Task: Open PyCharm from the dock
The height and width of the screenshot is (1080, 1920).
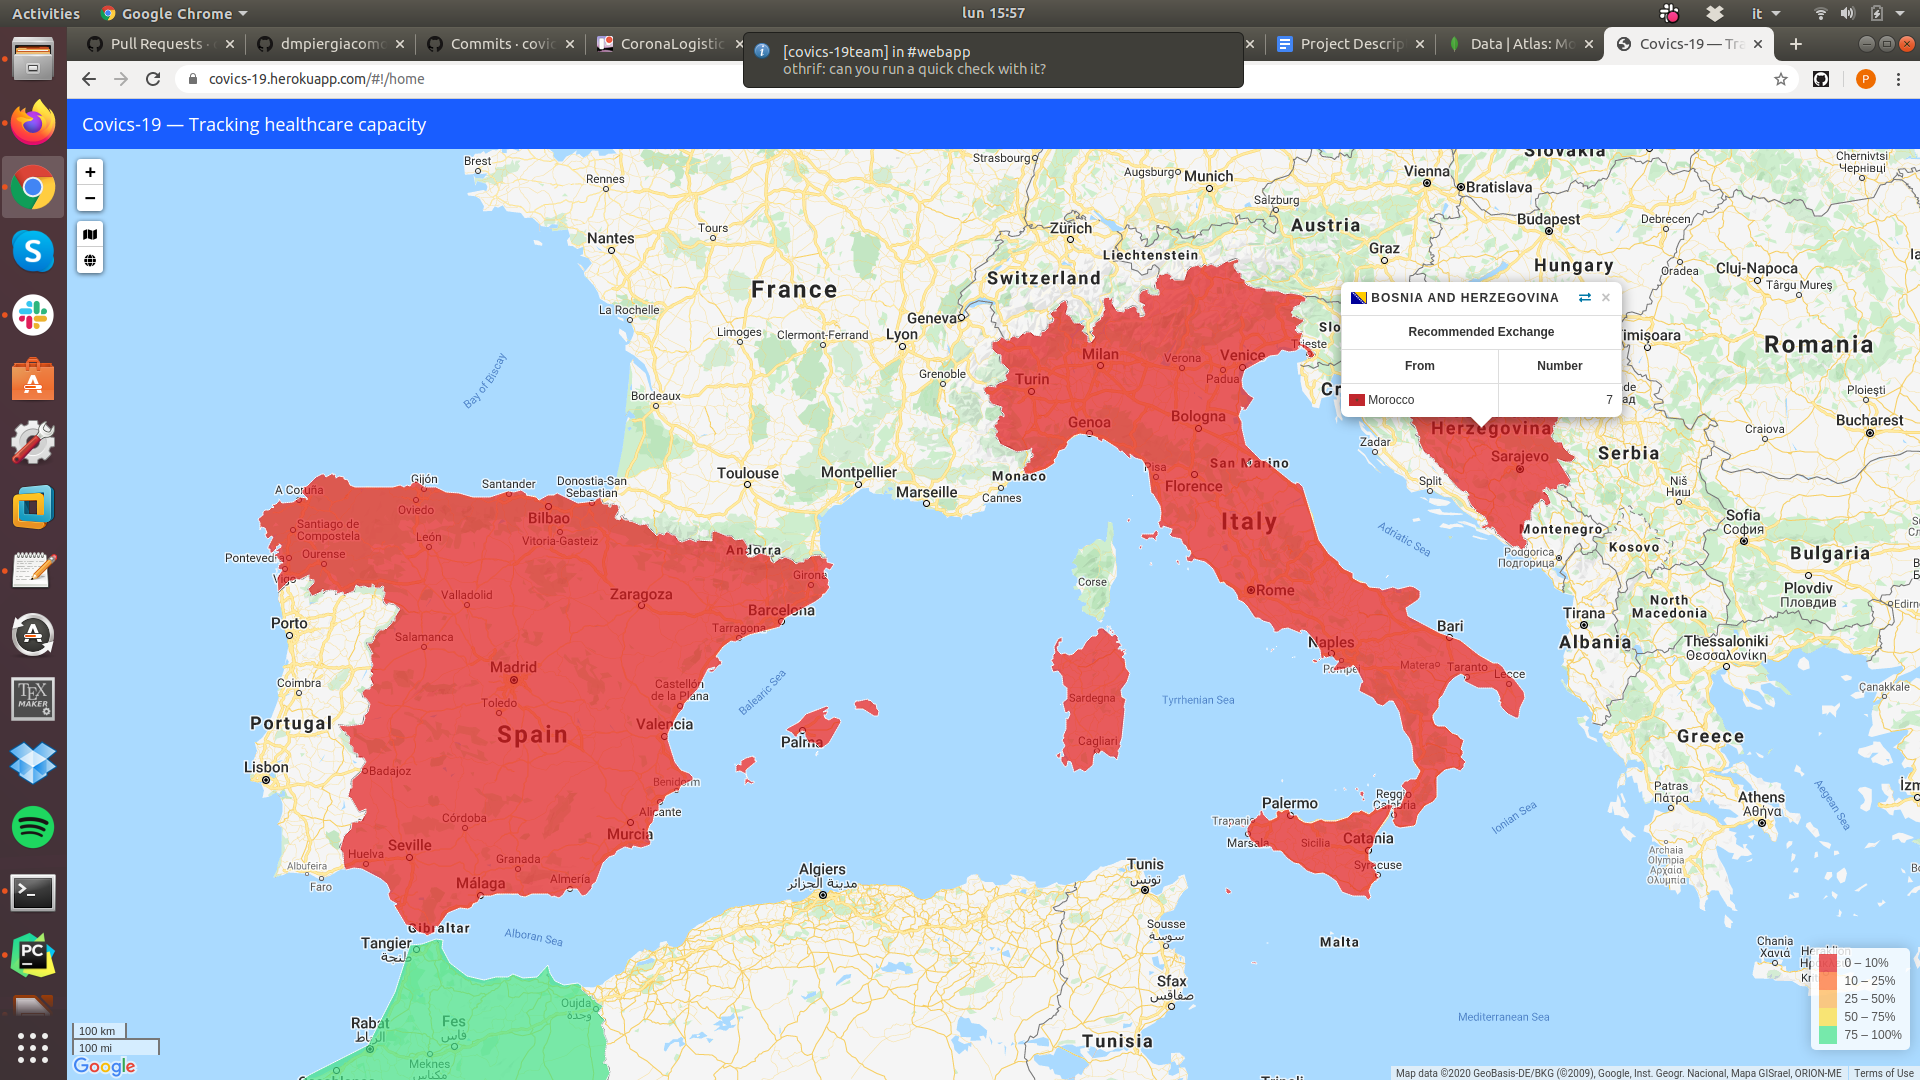Action: coord(33,956)
